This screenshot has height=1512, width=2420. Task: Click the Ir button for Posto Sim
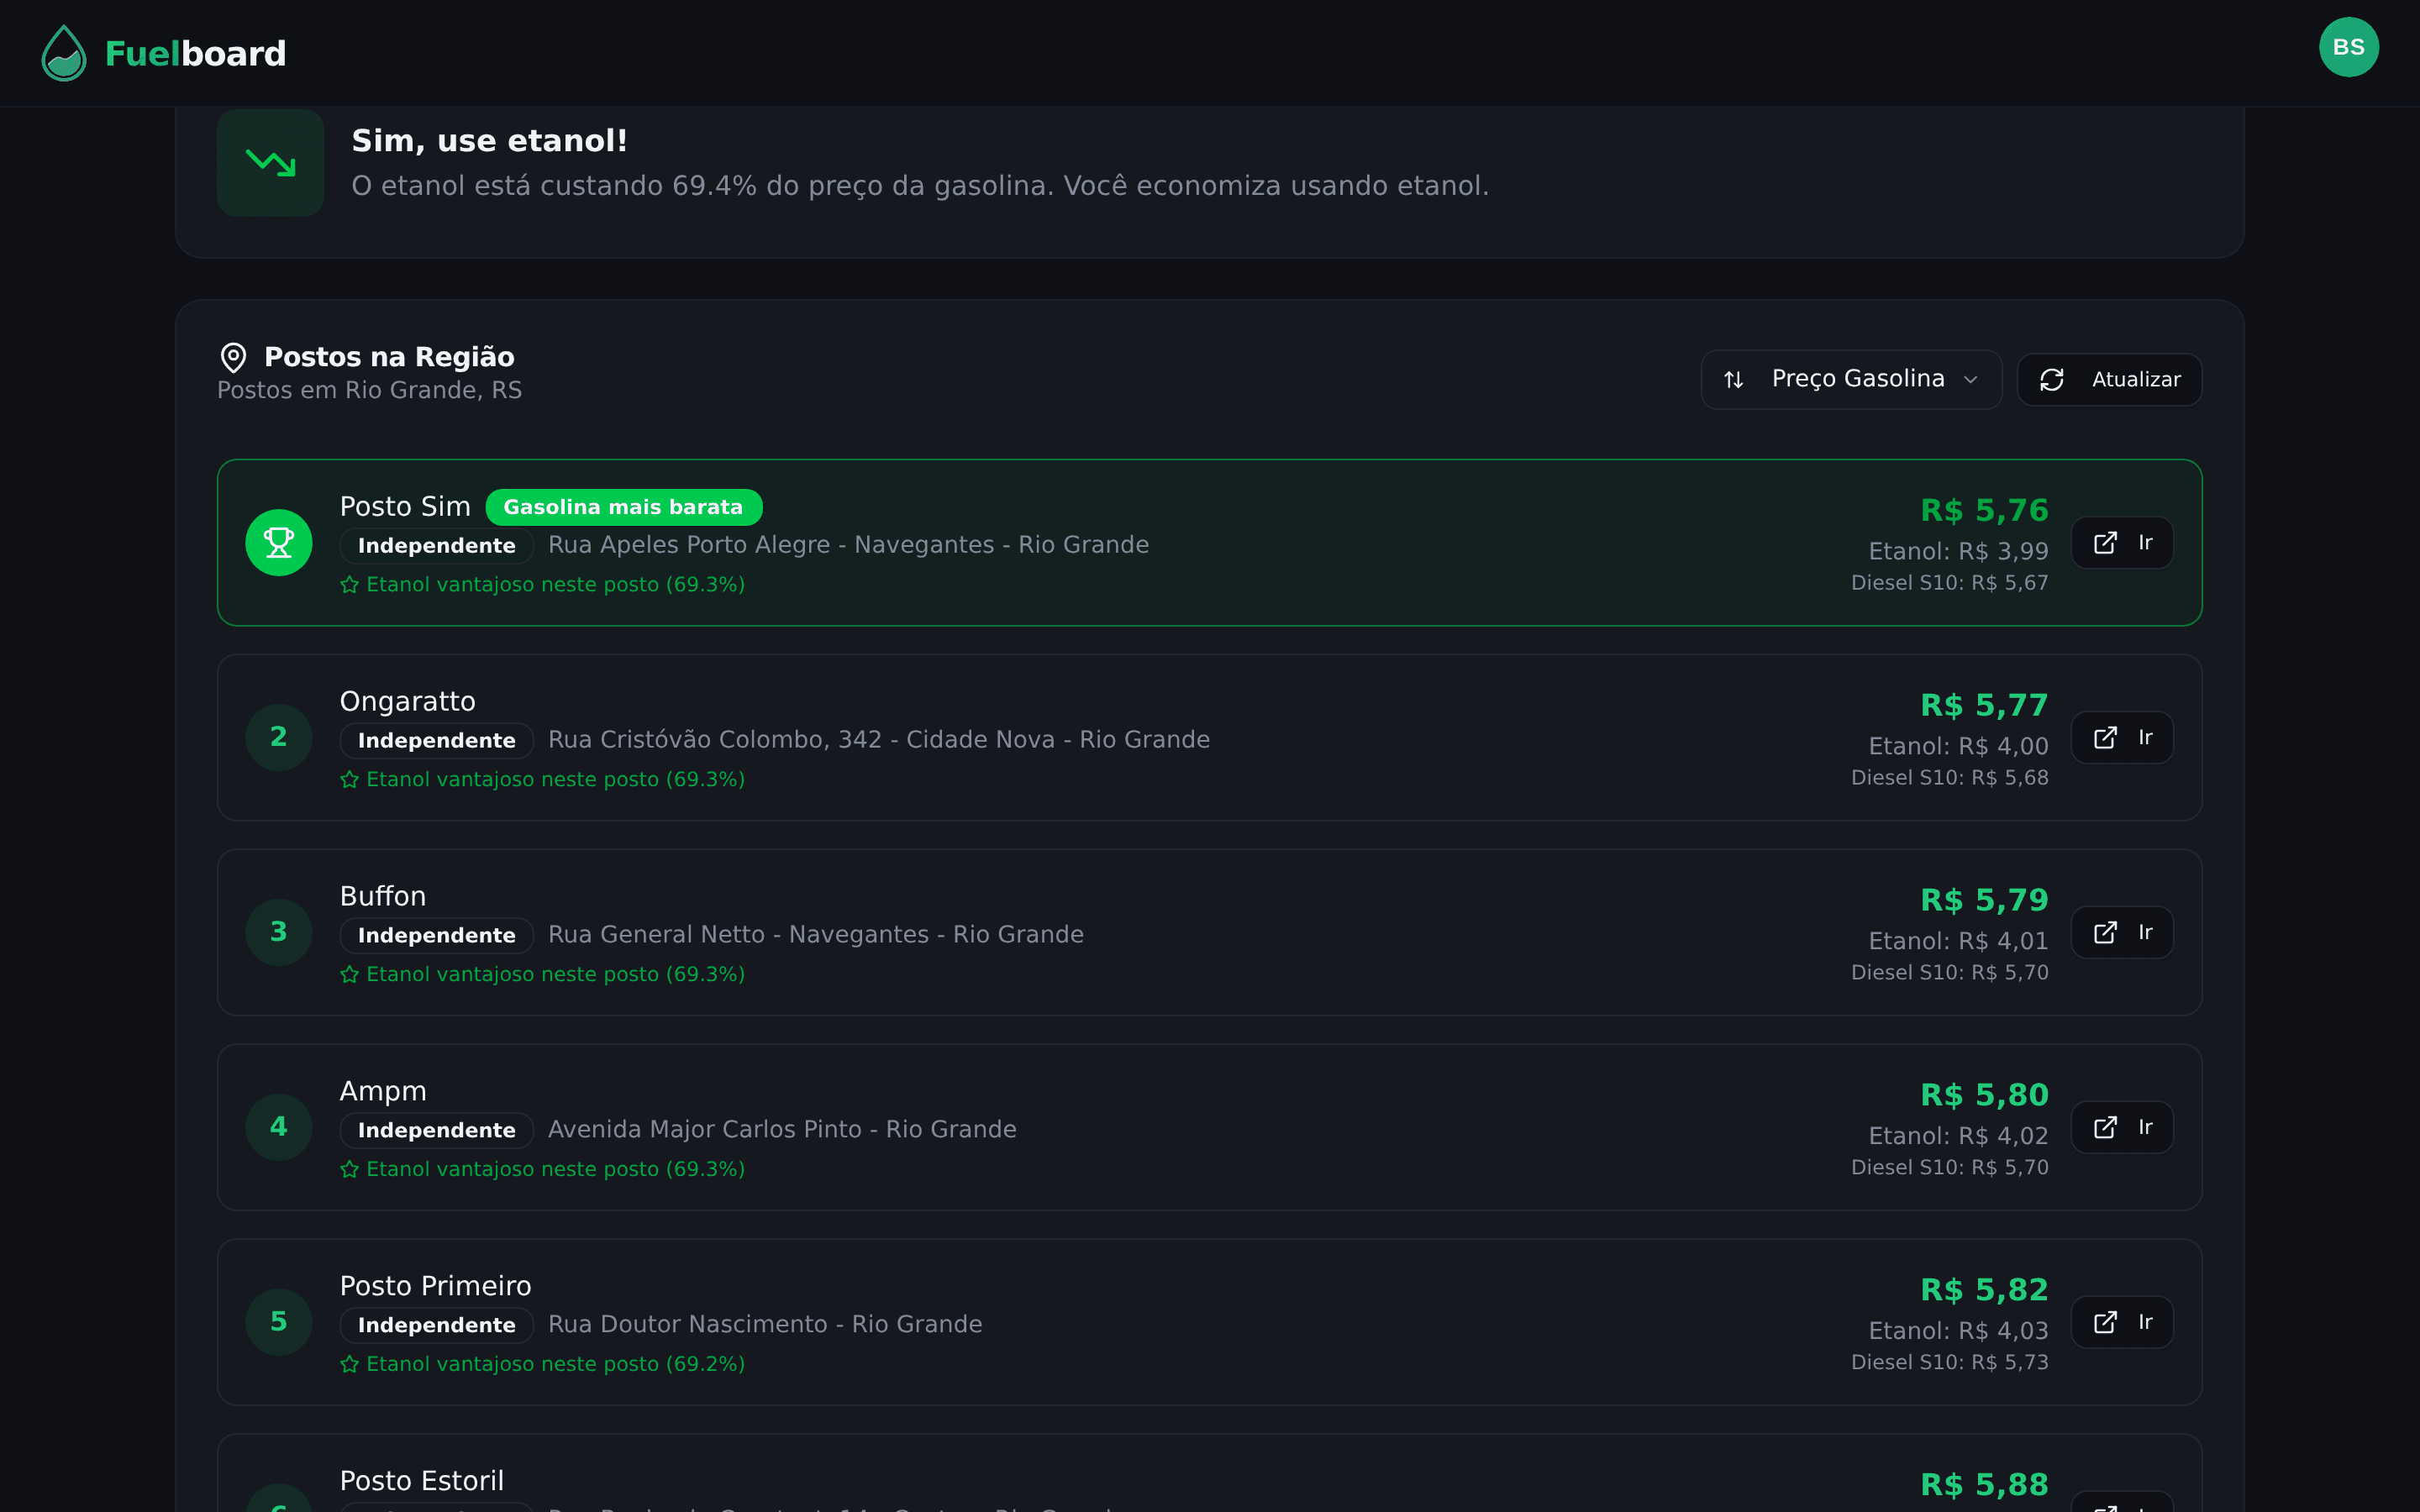[2121, 543]
